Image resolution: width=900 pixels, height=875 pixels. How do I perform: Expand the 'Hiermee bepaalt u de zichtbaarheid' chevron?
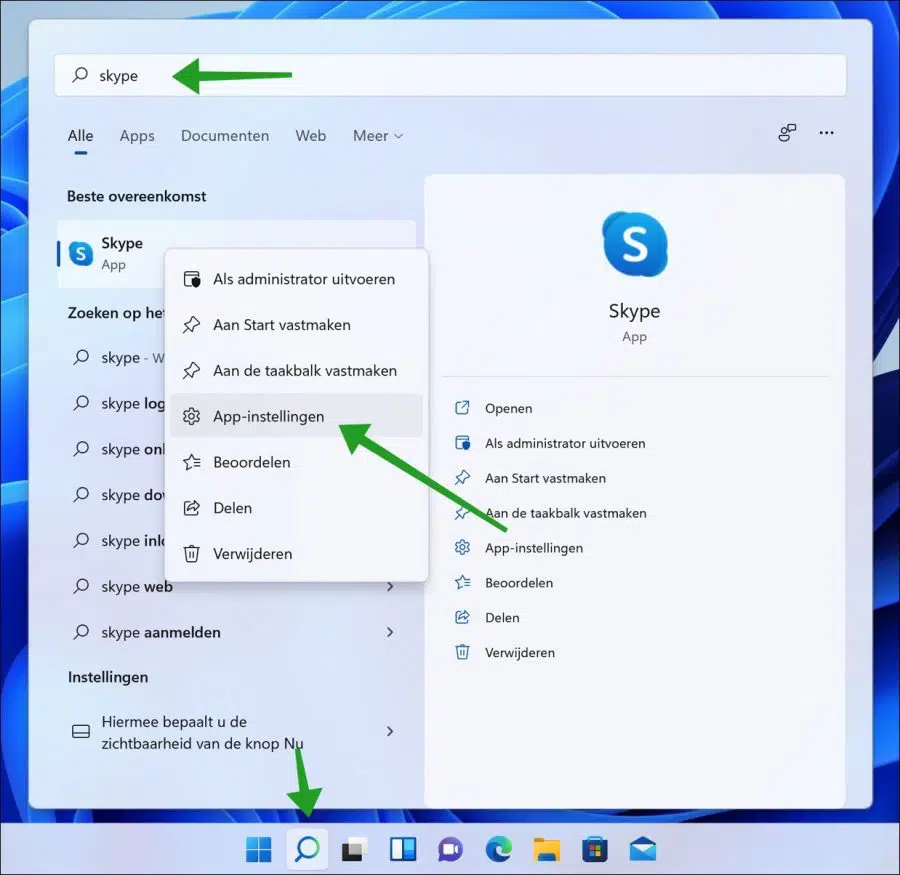[390, 731]
